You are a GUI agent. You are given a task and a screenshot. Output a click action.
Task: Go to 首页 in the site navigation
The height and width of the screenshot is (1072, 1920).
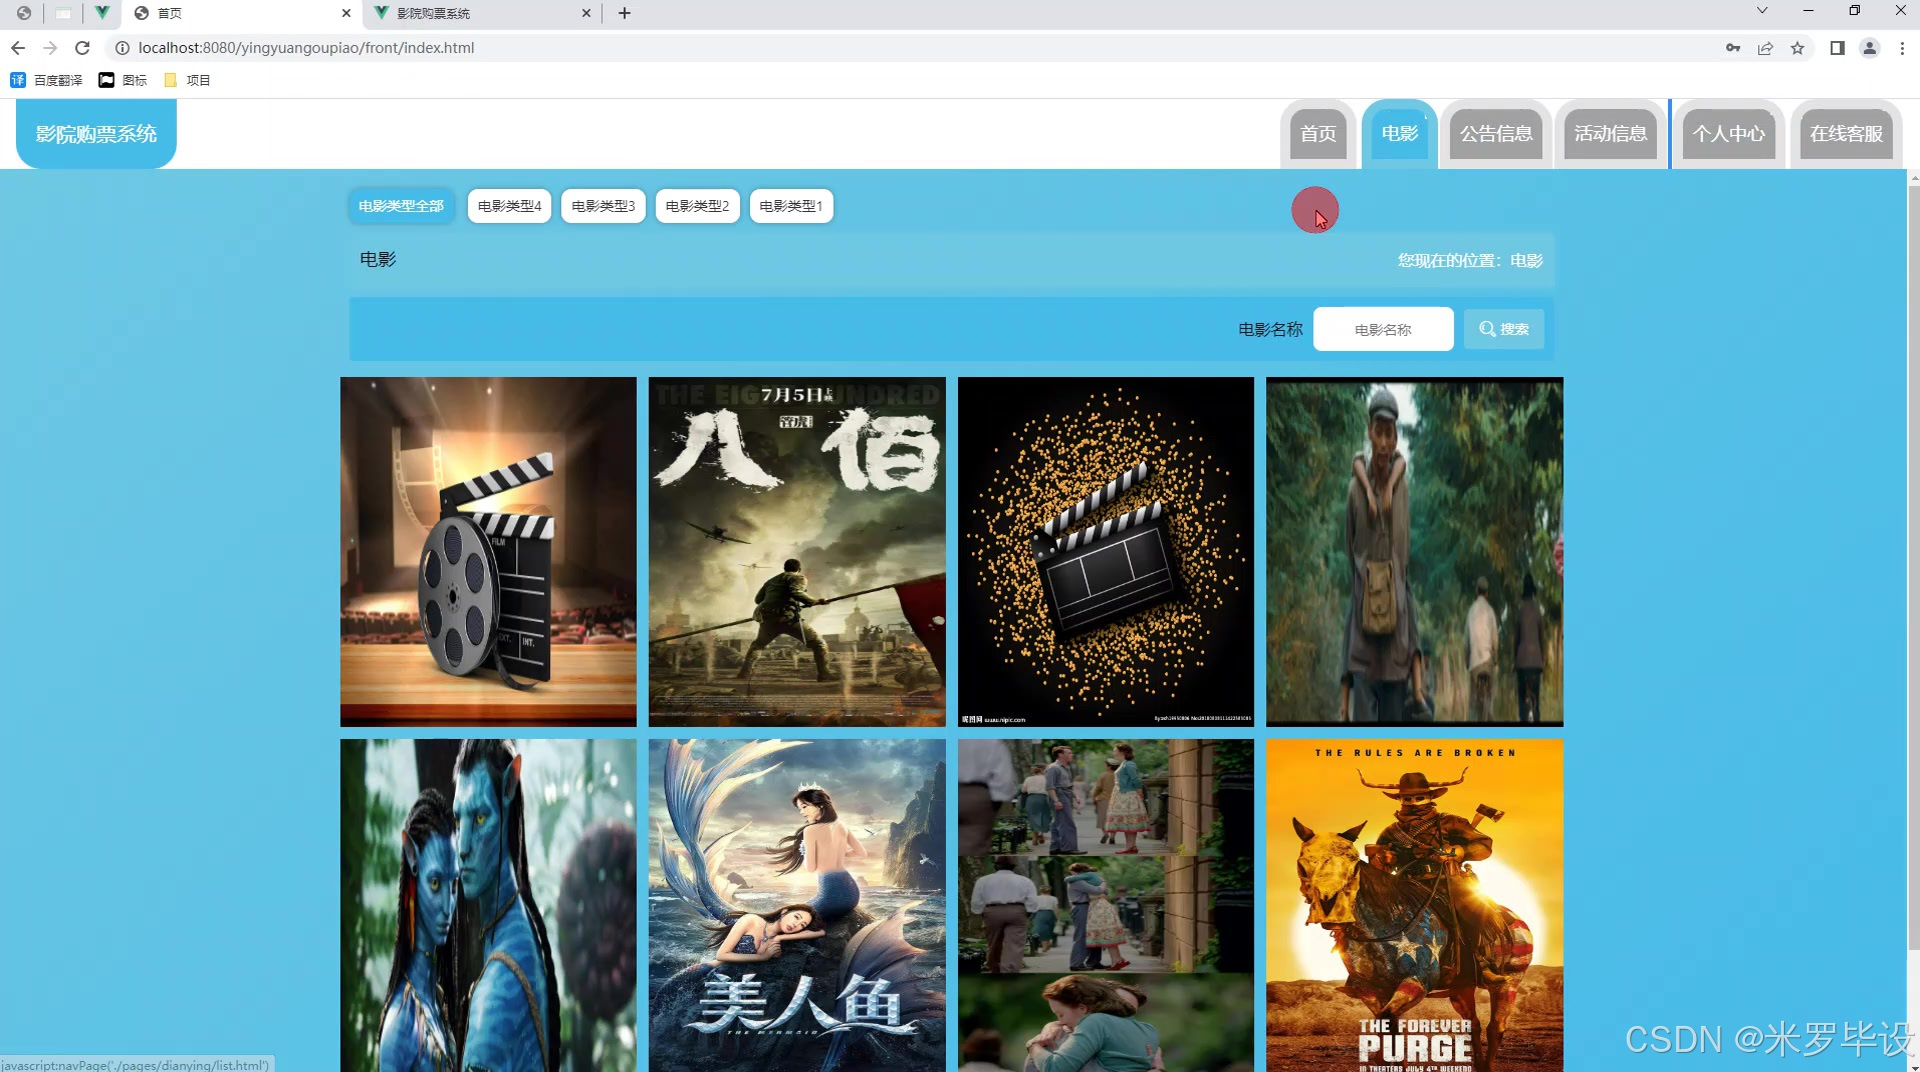pyautogui.click(x=1318, y=134)
